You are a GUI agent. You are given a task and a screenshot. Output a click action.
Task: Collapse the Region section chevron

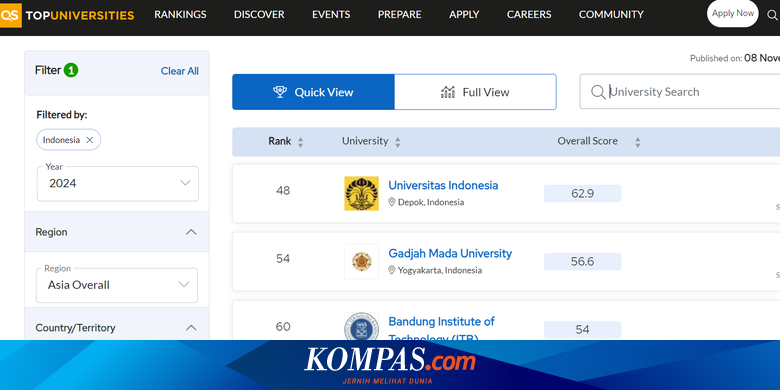click(x=191, y=232)
